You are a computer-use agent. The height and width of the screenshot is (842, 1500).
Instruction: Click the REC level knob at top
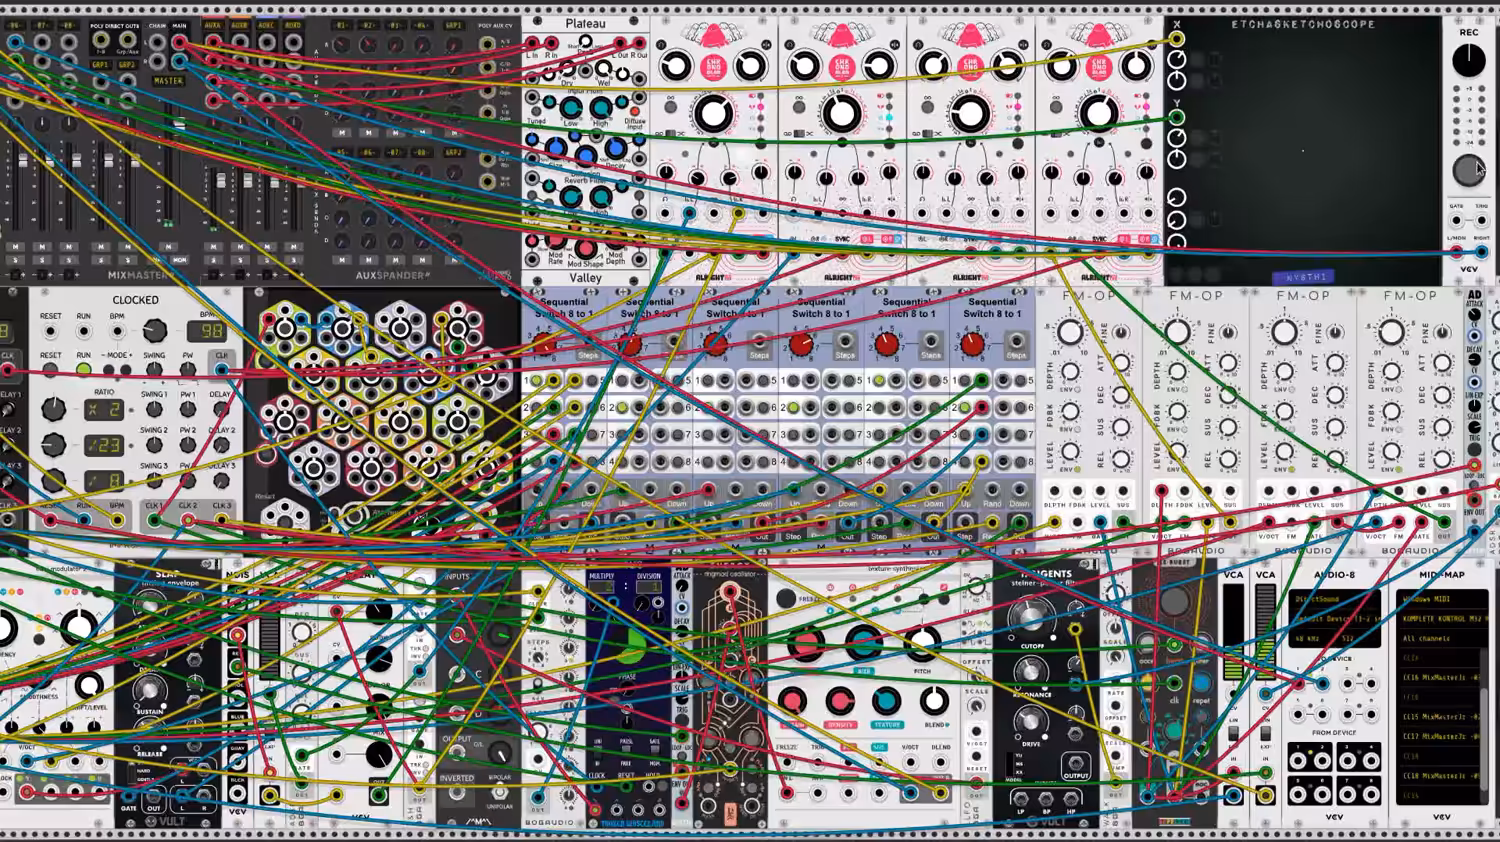coord(1468,60)
